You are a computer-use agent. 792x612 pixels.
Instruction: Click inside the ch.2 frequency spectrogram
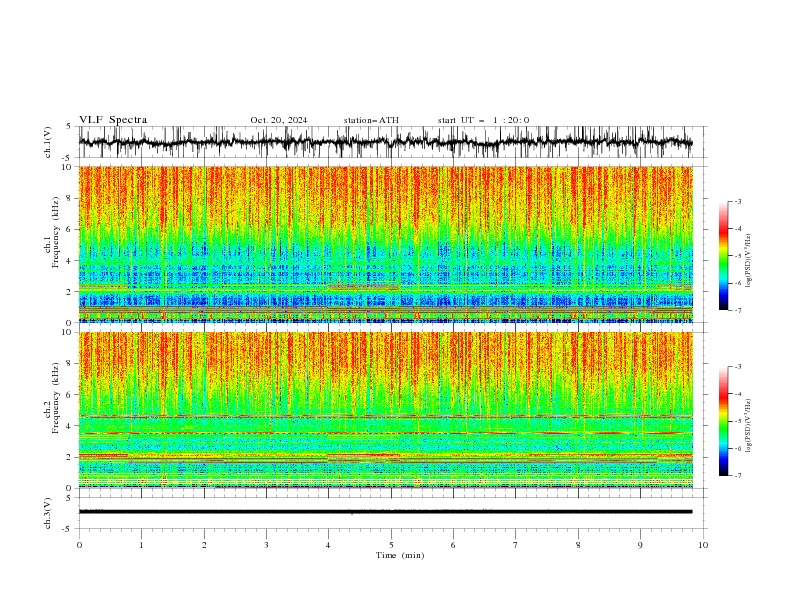(385, 410)
